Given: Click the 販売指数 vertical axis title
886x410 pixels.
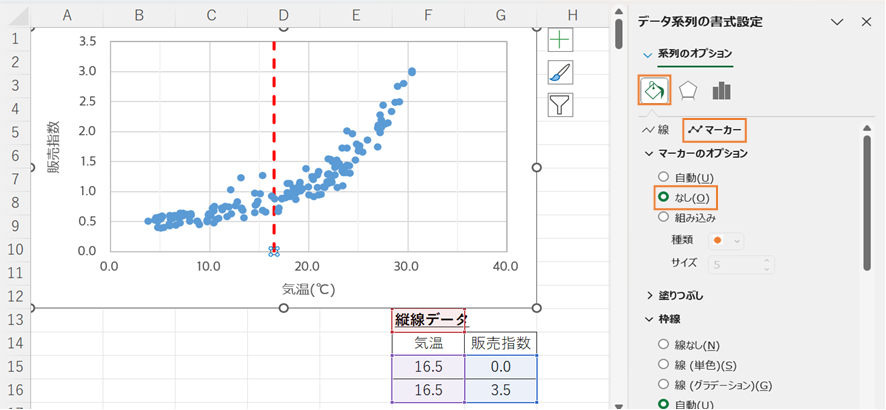Looking at the screenshot, I should (x=53, y=146).
